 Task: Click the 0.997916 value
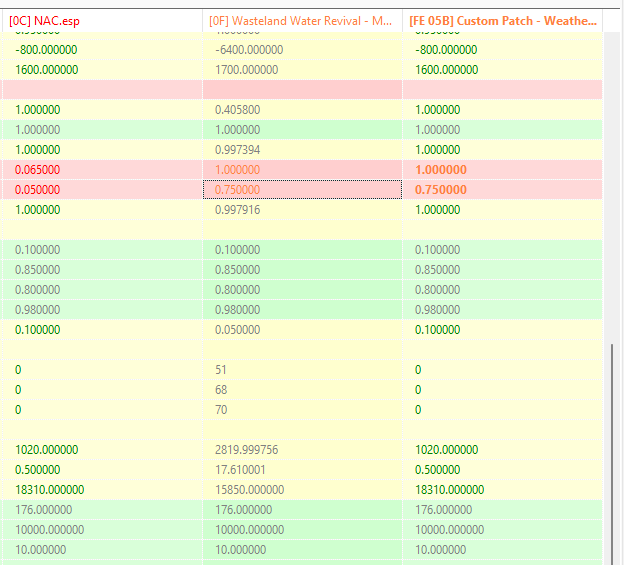click(x=238, y=210)
